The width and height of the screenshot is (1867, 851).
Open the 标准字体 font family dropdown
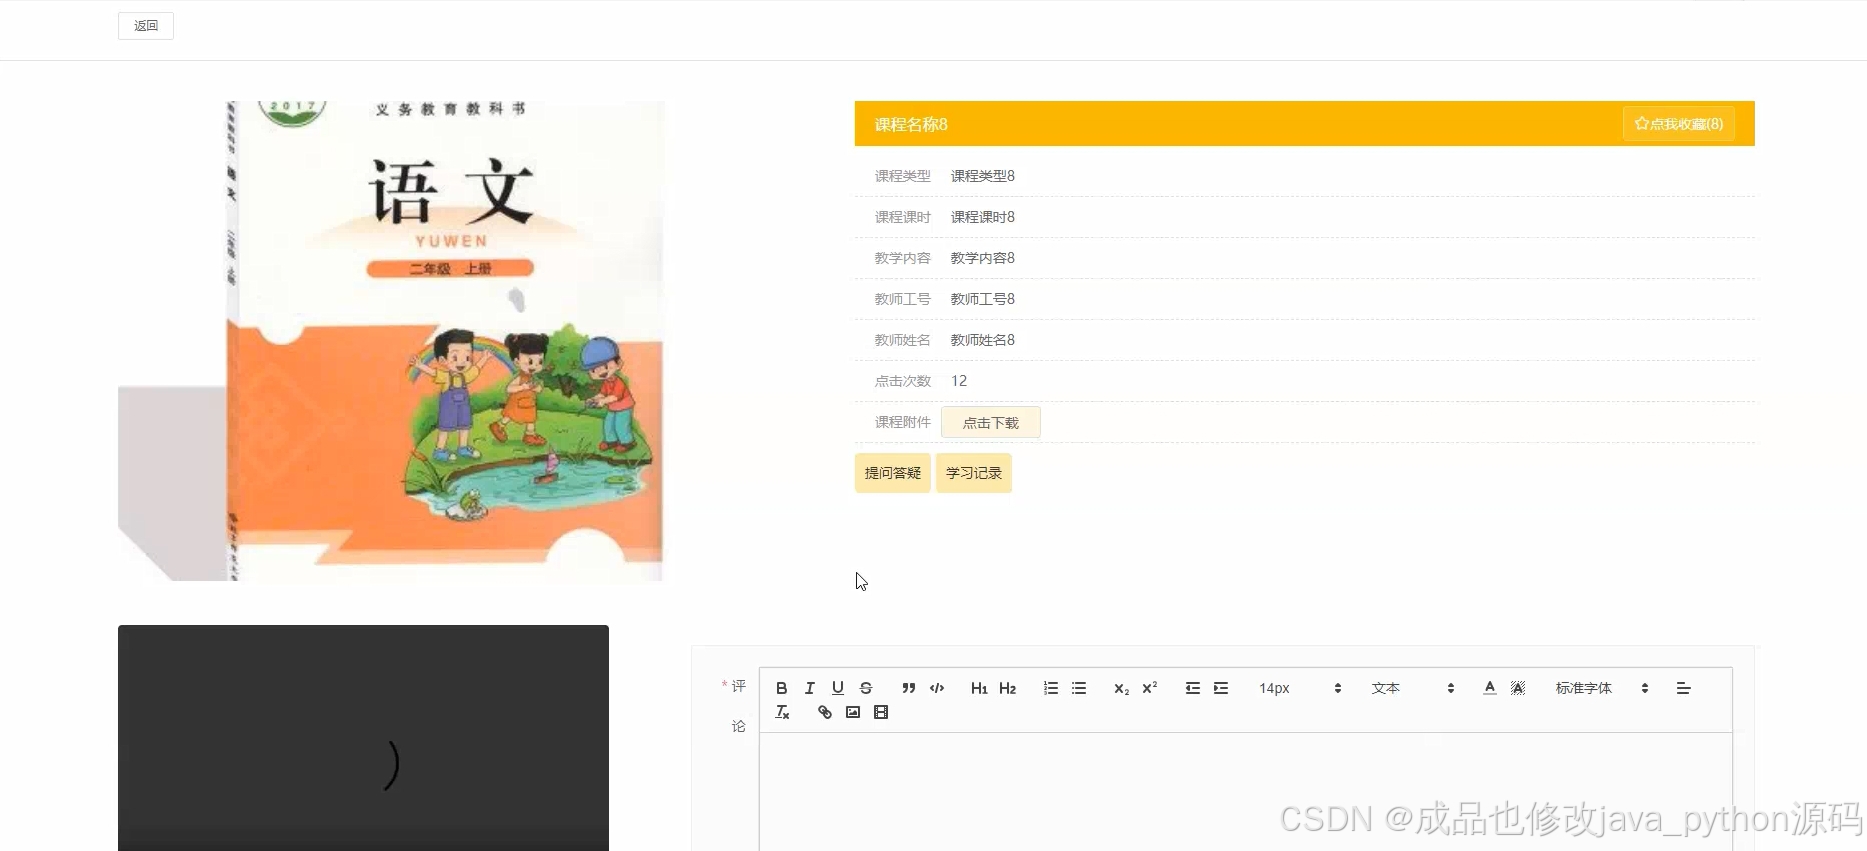[x=1602, y=688]
